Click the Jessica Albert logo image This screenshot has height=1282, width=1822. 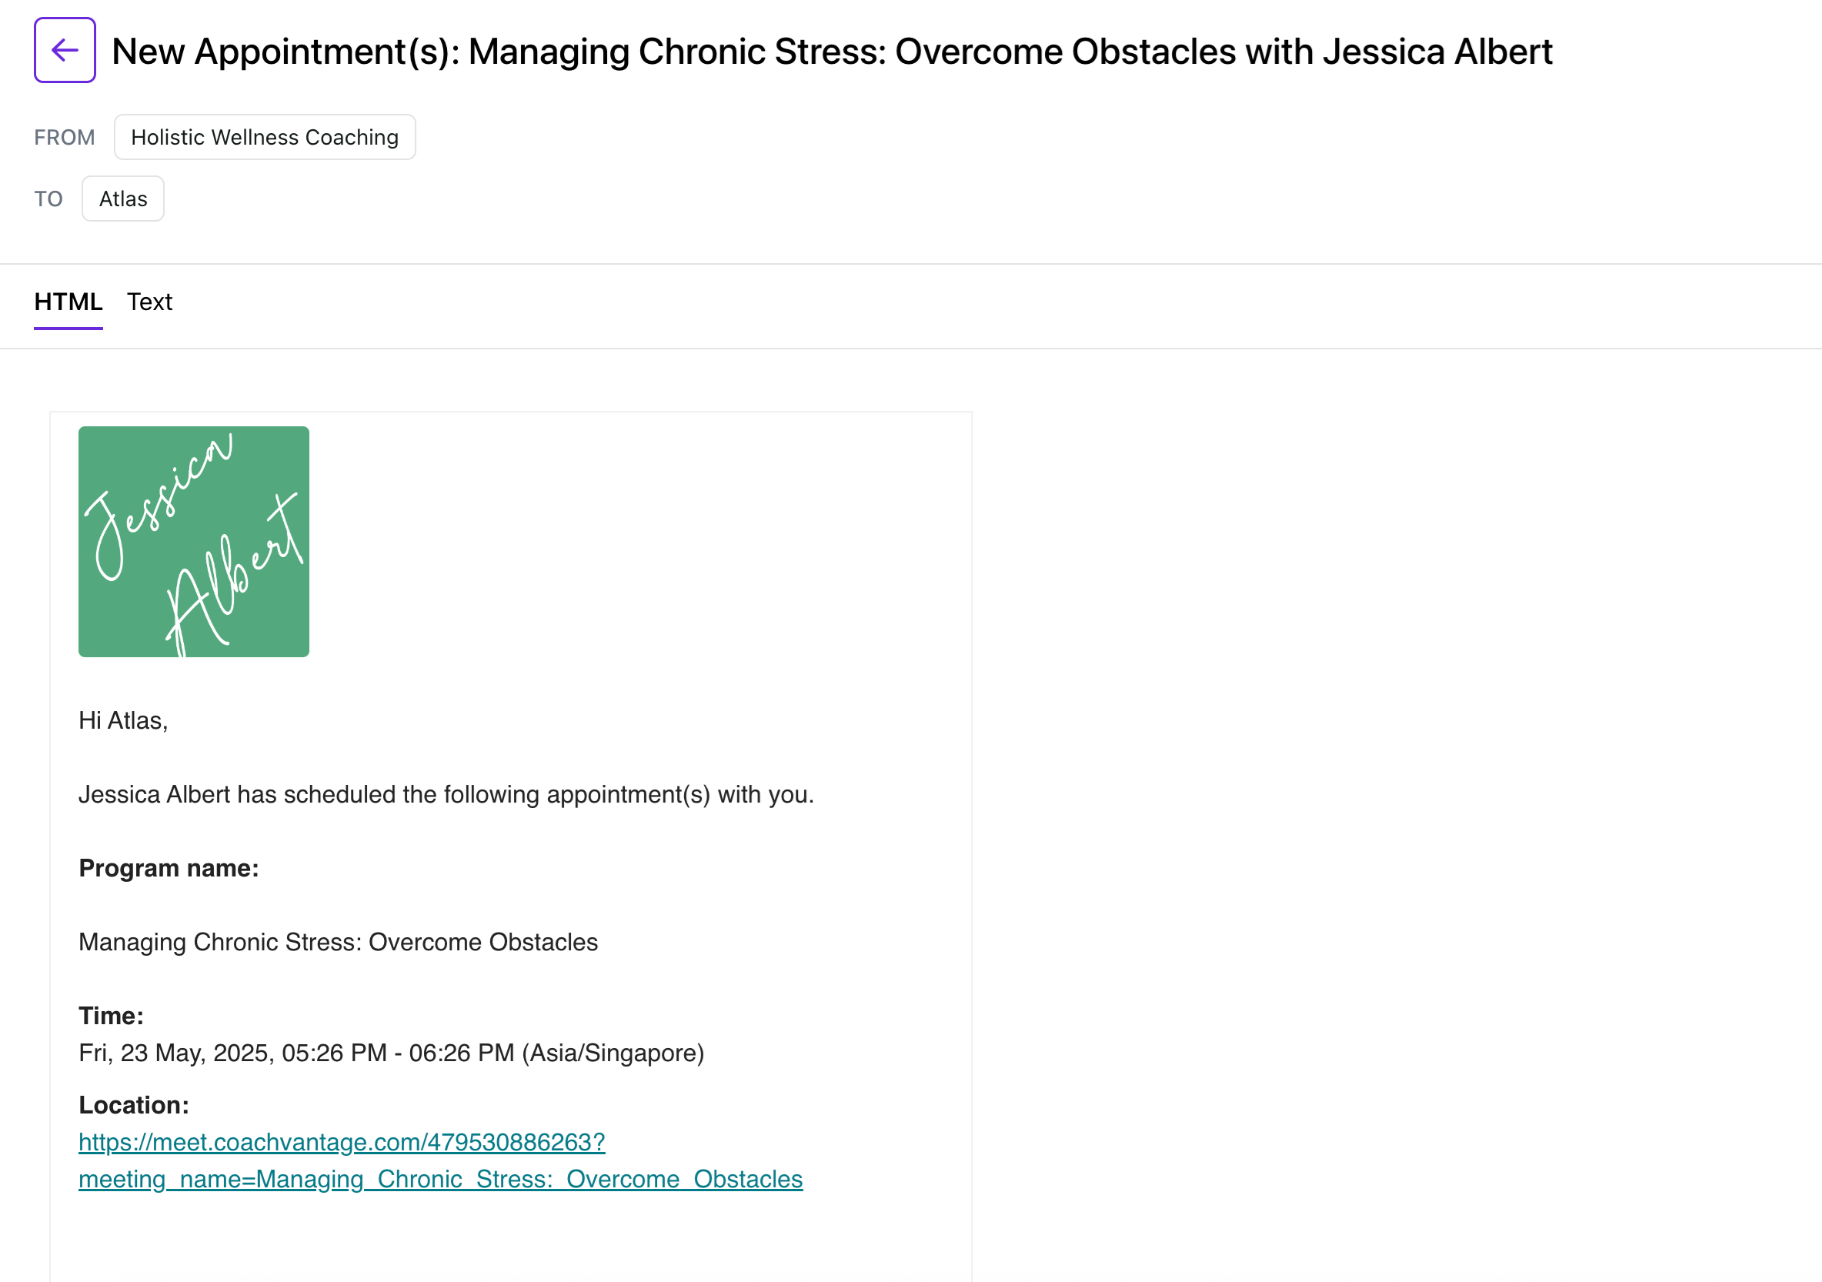click(x=194, y=542)
